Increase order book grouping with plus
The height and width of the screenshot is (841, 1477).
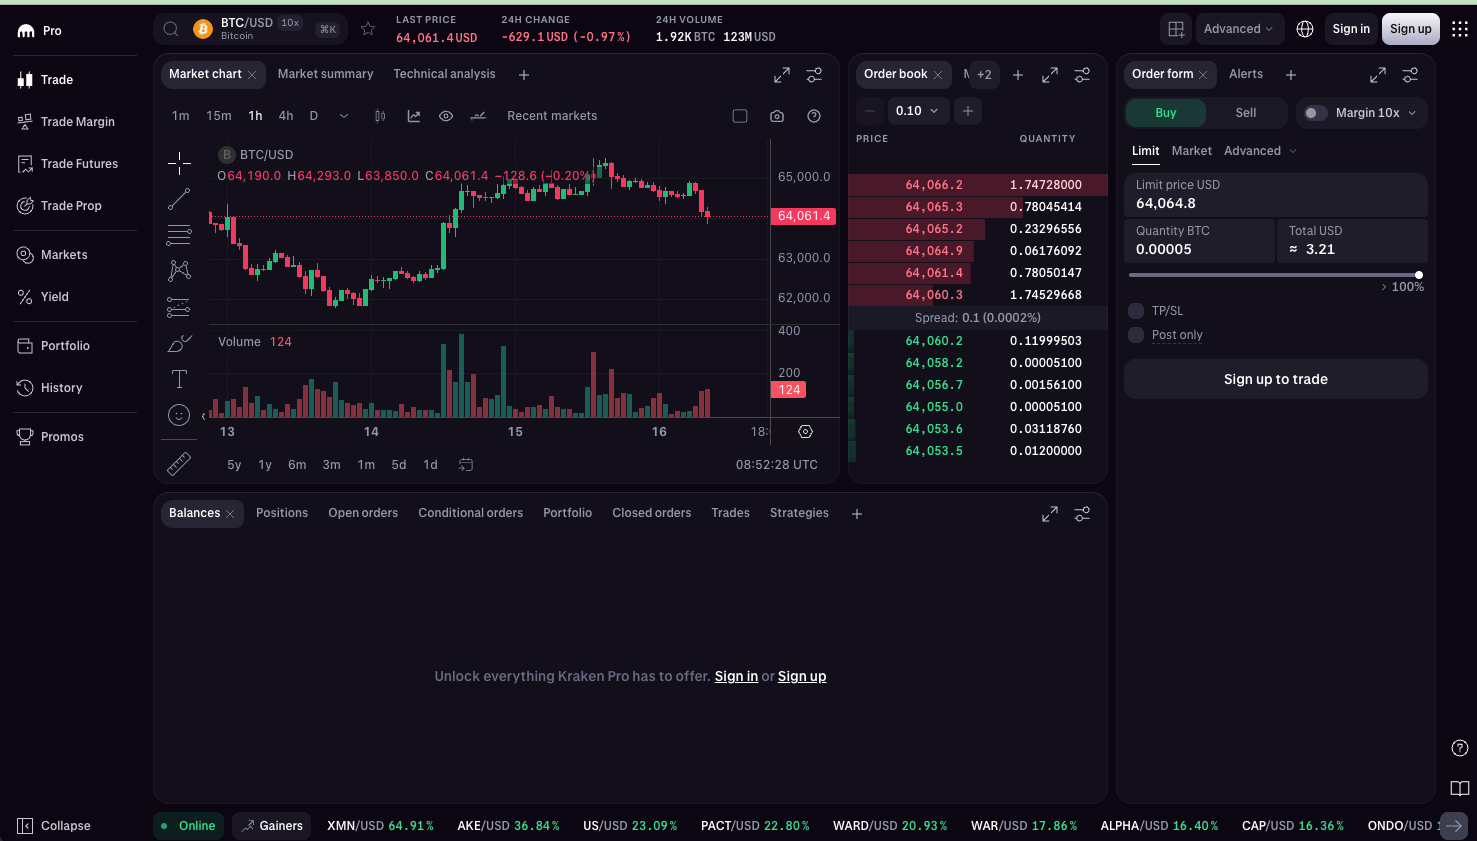click(x=967, y=111)
